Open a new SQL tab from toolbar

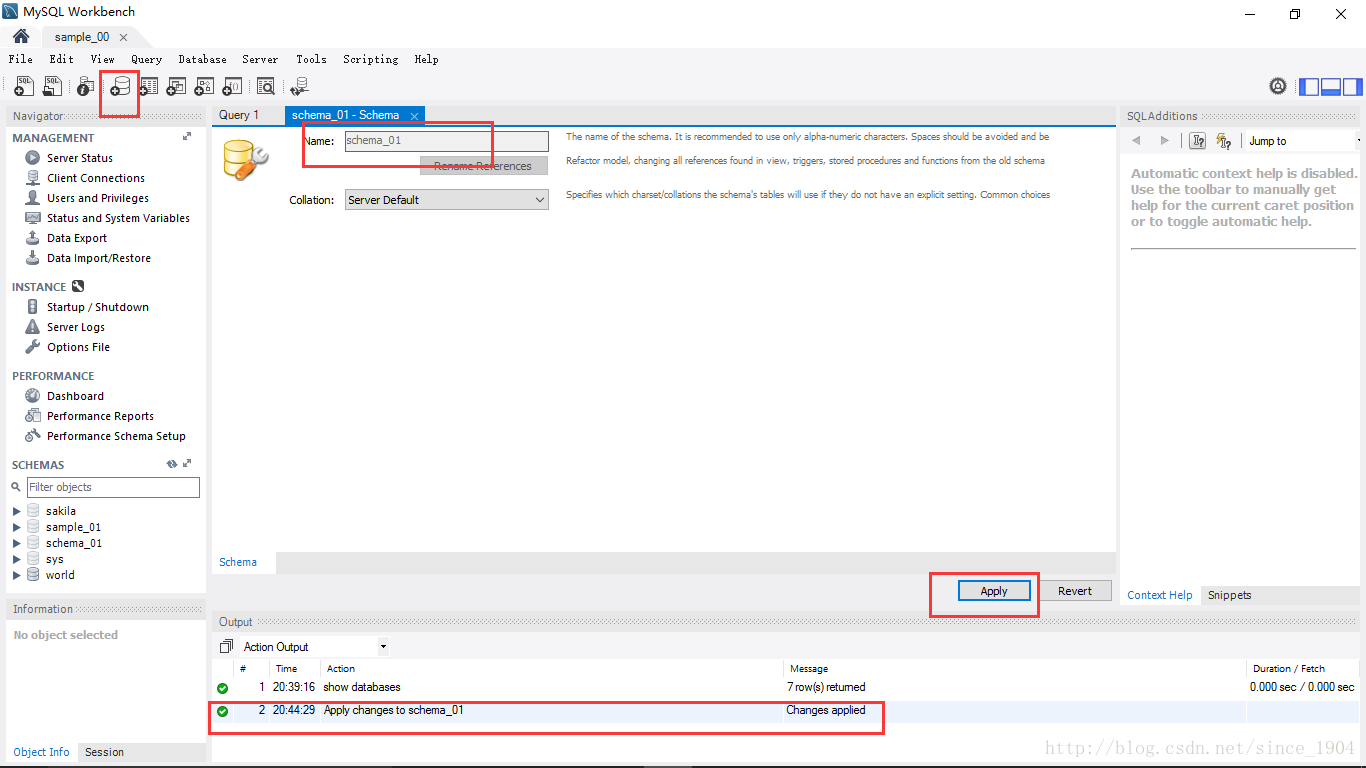tap(24, 87)
